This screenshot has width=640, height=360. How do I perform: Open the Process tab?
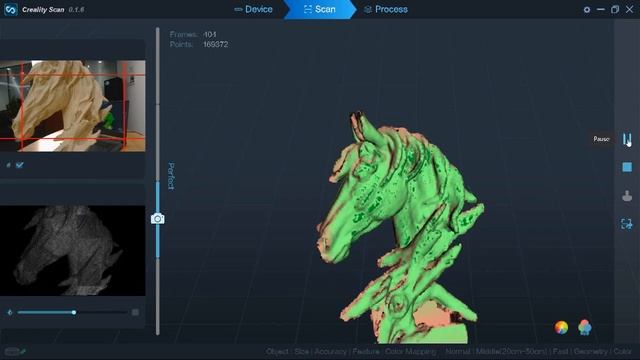pyautogui.click(x=386, y=9)
